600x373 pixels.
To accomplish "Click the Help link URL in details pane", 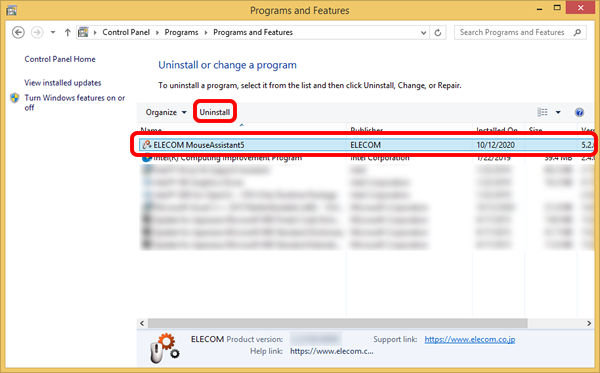I will 331,351.
